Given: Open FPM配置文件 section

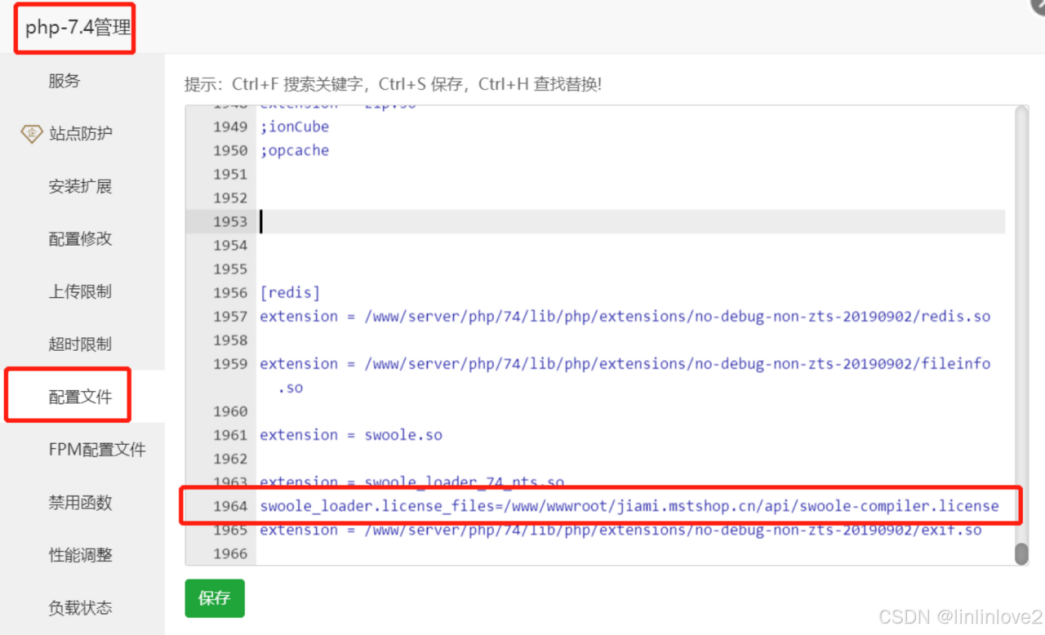Looking at the screenshot, I should pyautogui.click(x=97, y=449).
